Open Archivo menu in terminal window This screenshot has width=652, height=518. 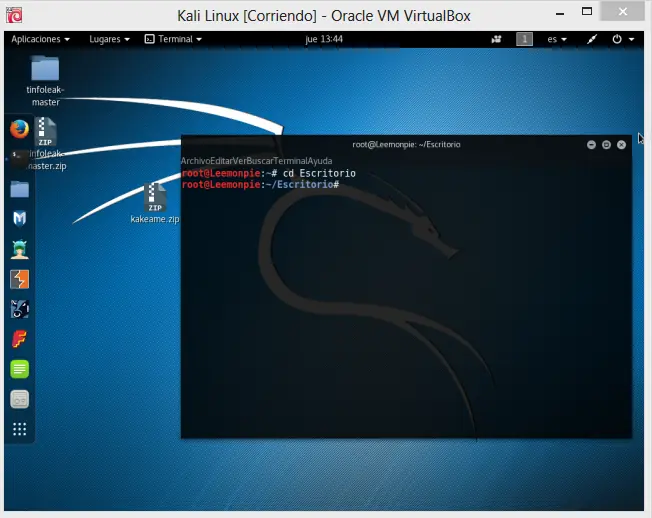click(x=195, y=161)
